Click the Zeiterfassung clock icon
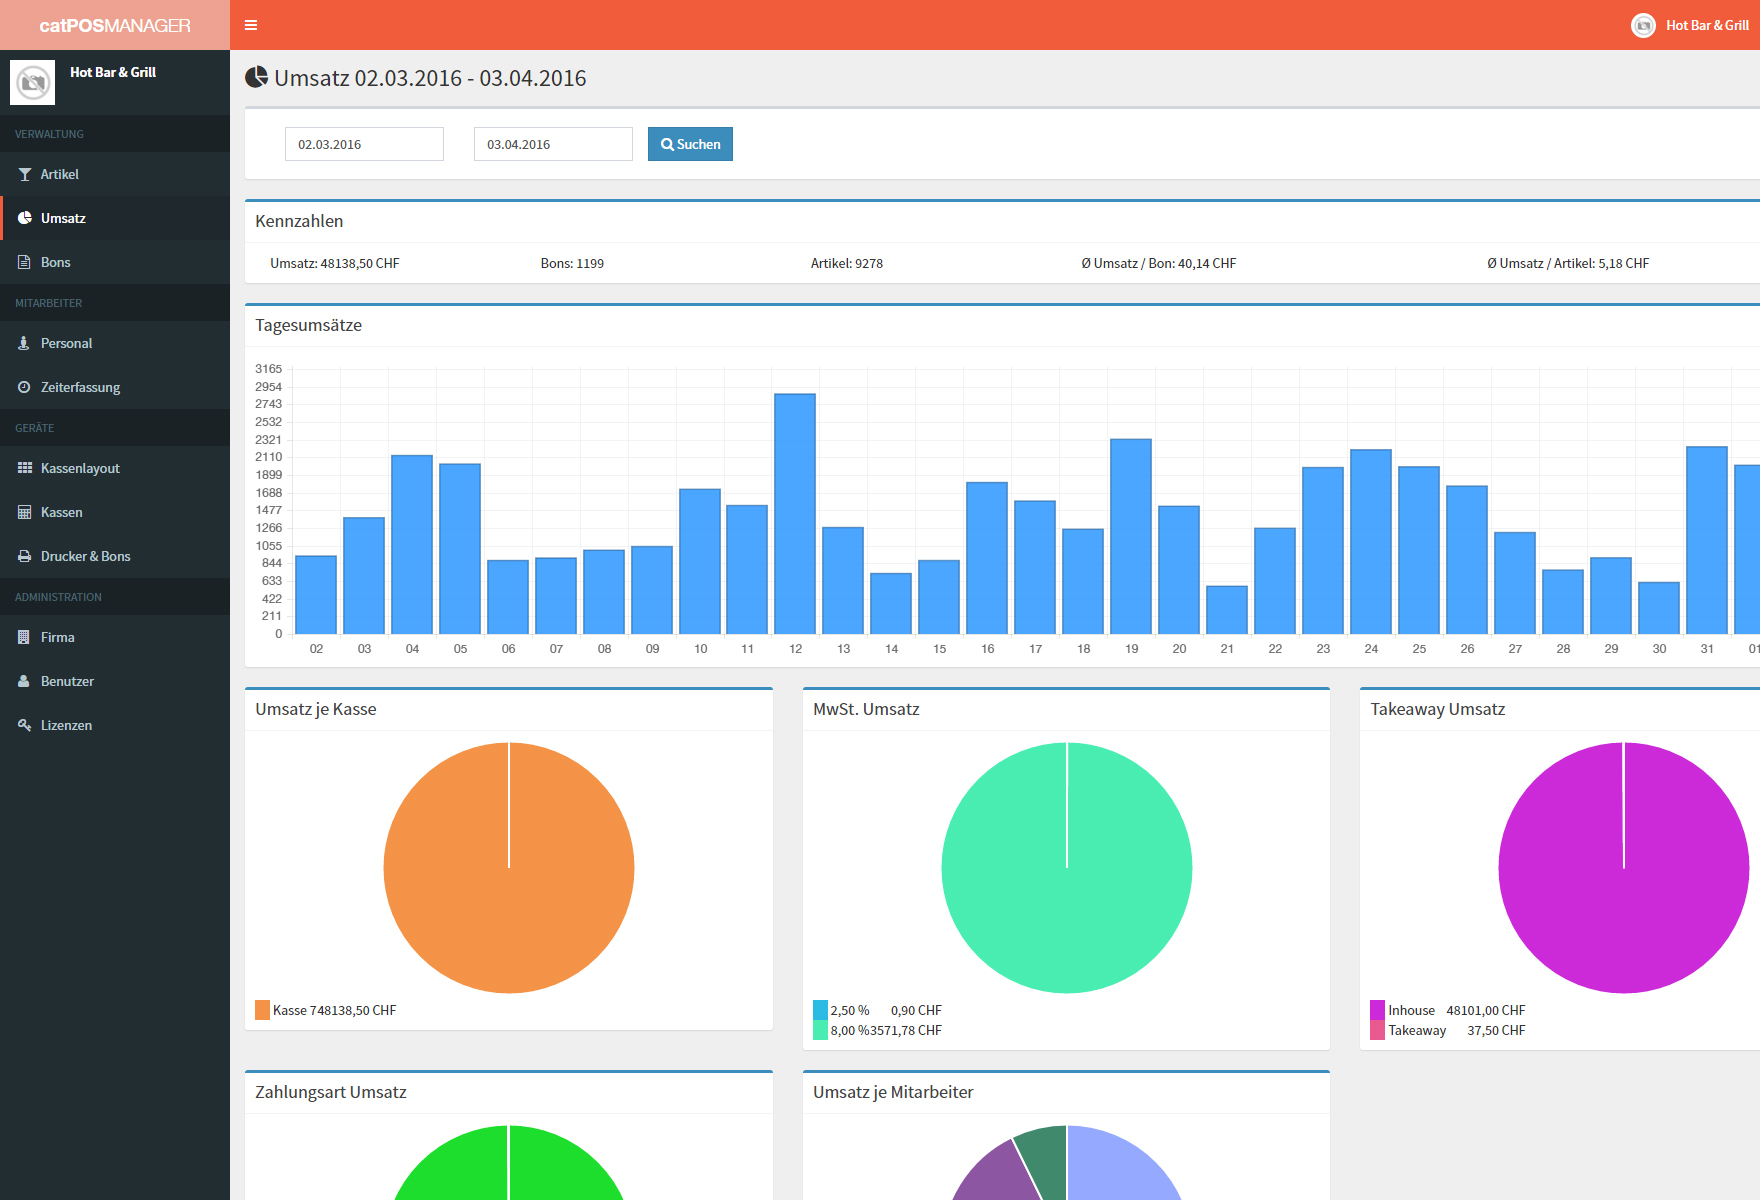The height and width of the screenshot is (1200, 1760). coord(24,387)
